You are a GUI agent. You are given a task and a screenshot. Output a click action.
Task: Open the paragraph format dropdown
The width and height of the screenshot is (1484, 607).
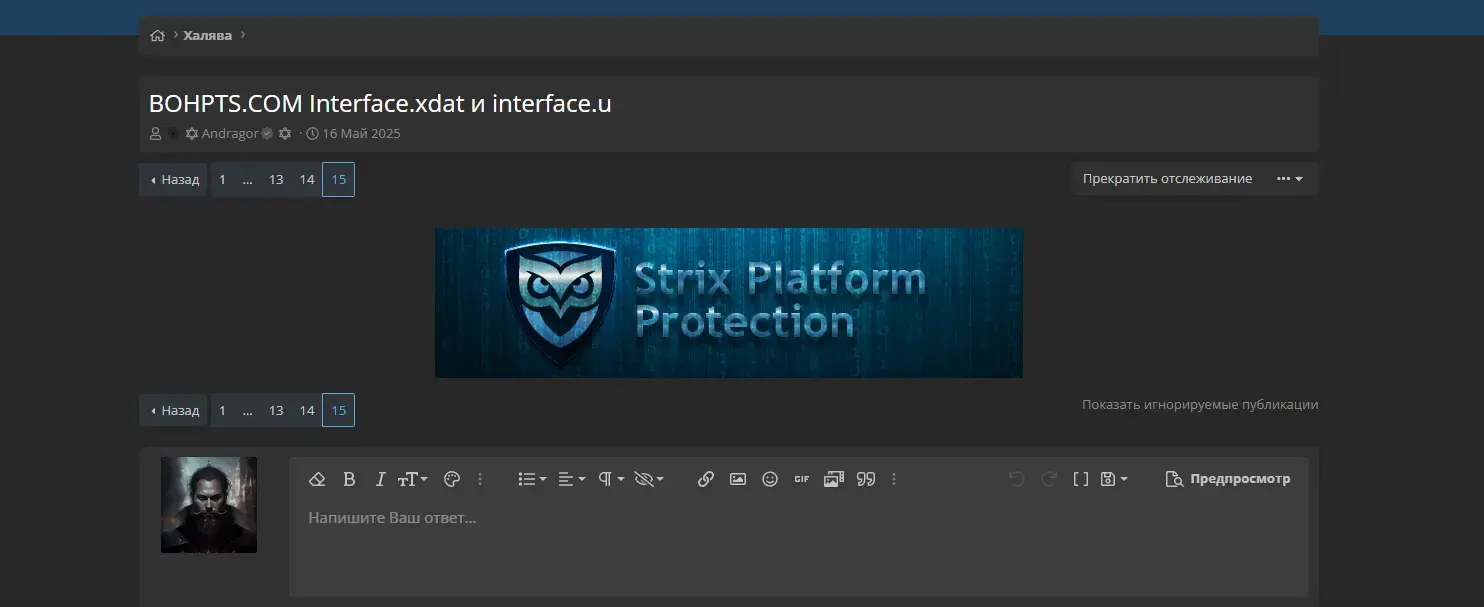(x=611, y=479)
